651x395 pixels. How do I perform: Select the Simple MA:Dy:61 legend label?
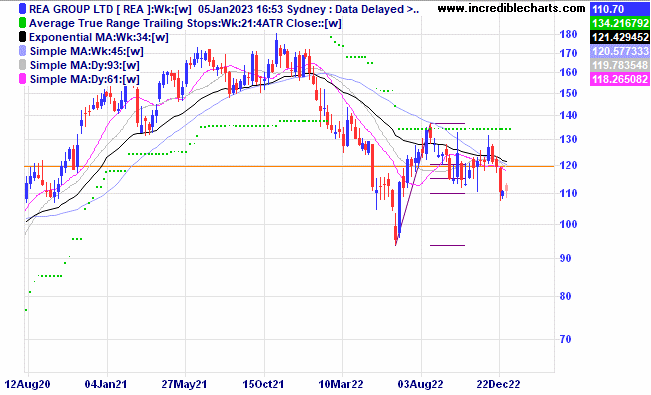point(85,79)
